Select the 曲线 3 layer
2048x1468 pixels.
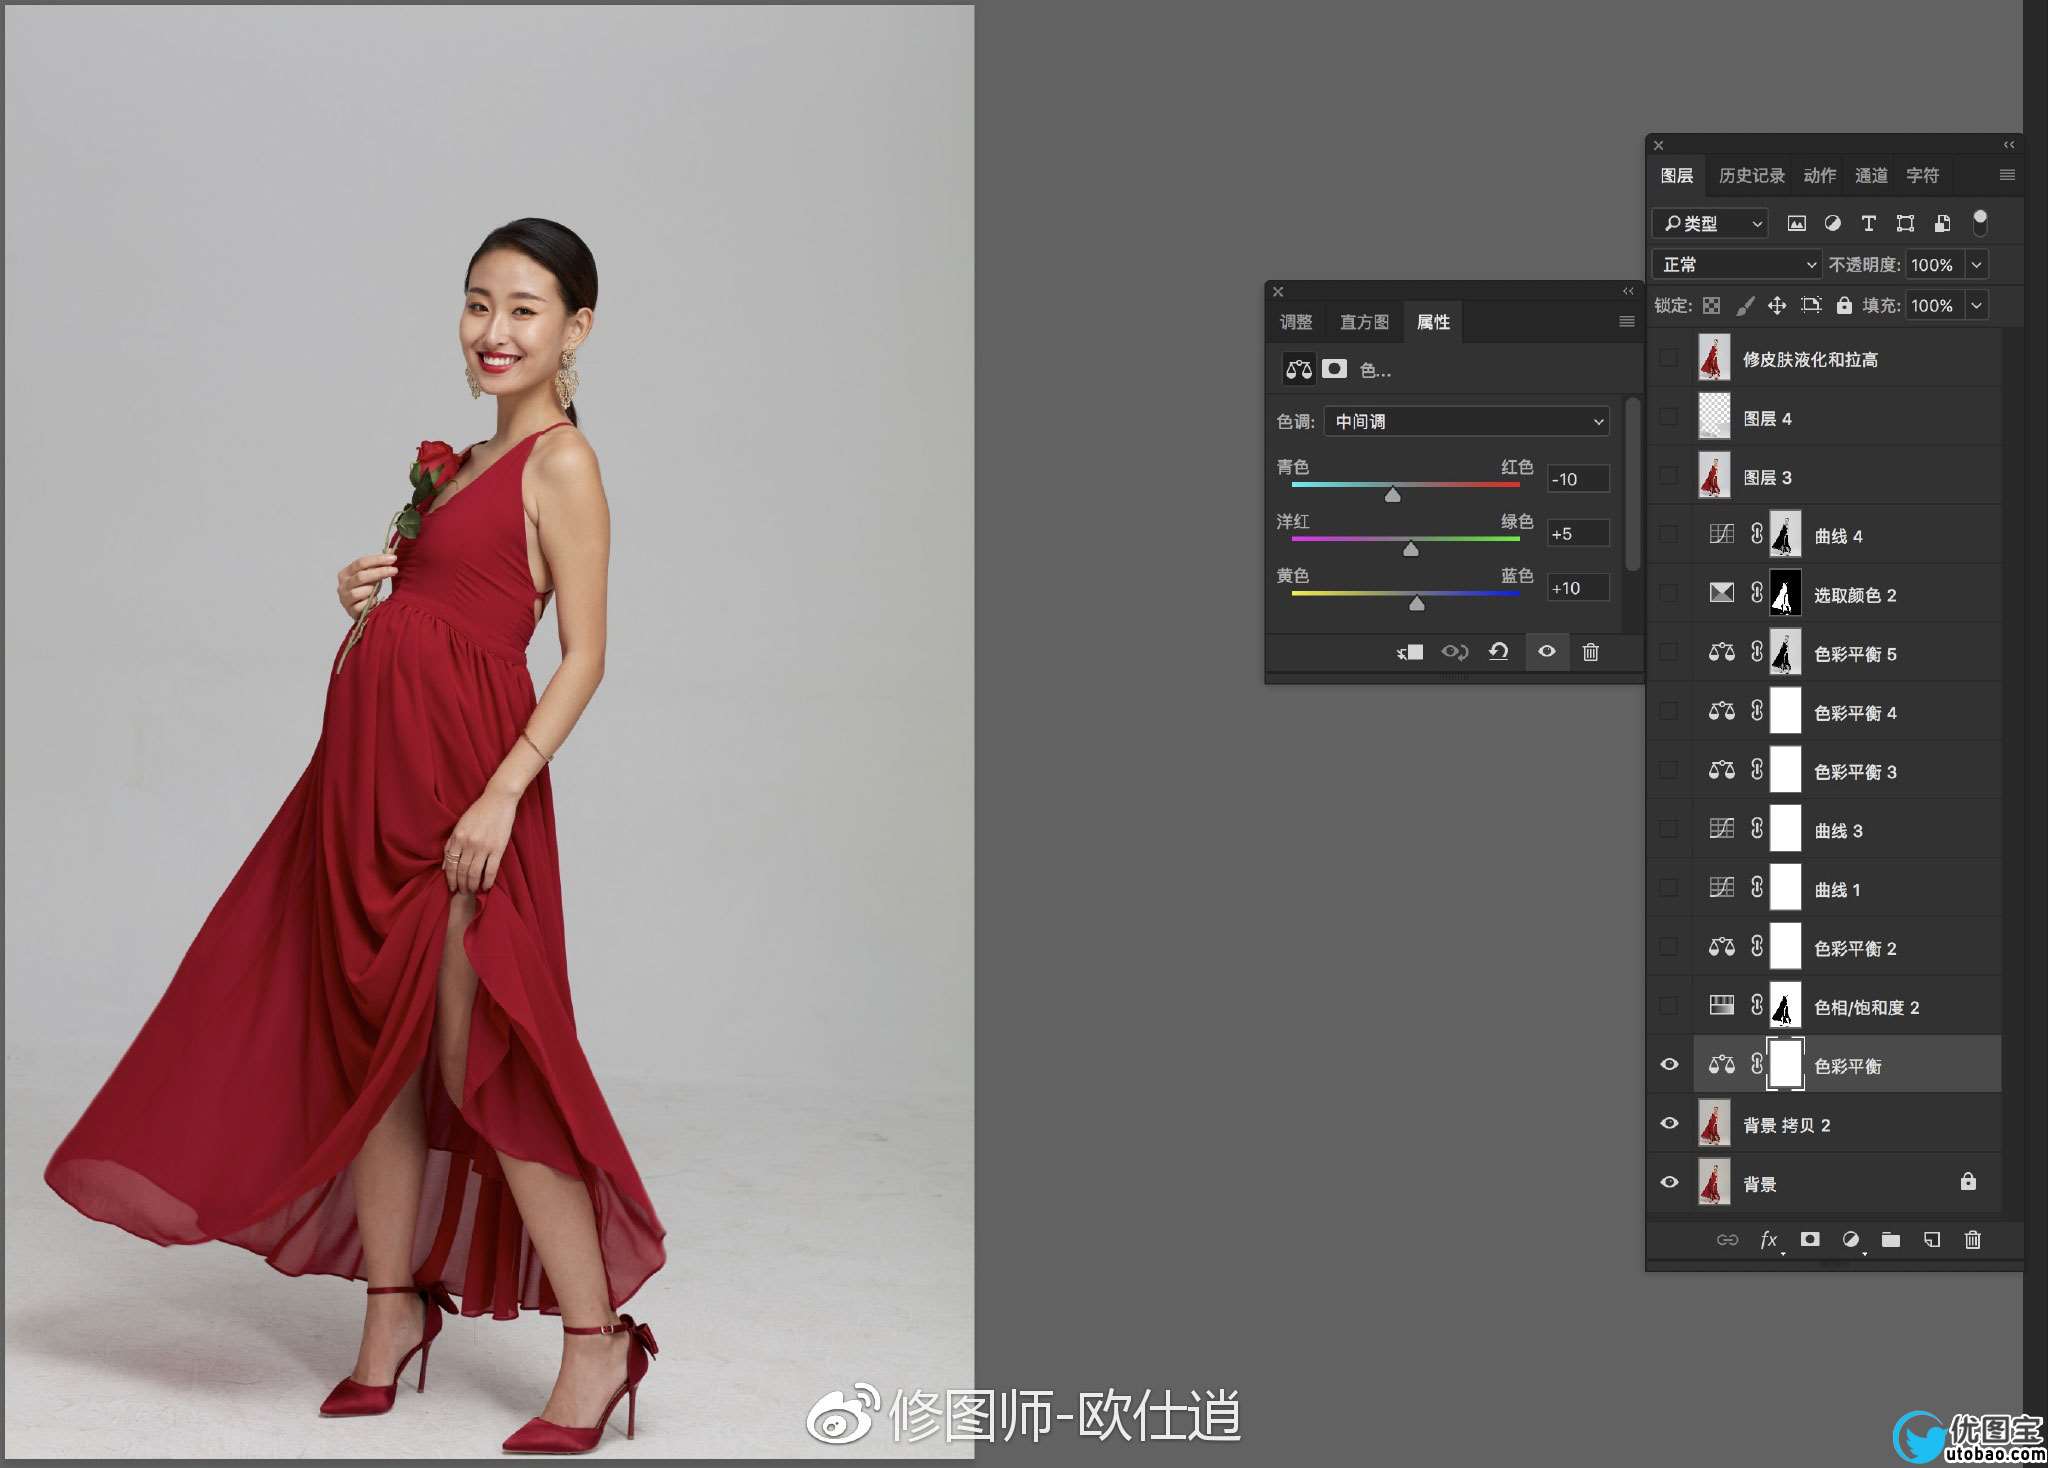click(x=1848, y=830)
